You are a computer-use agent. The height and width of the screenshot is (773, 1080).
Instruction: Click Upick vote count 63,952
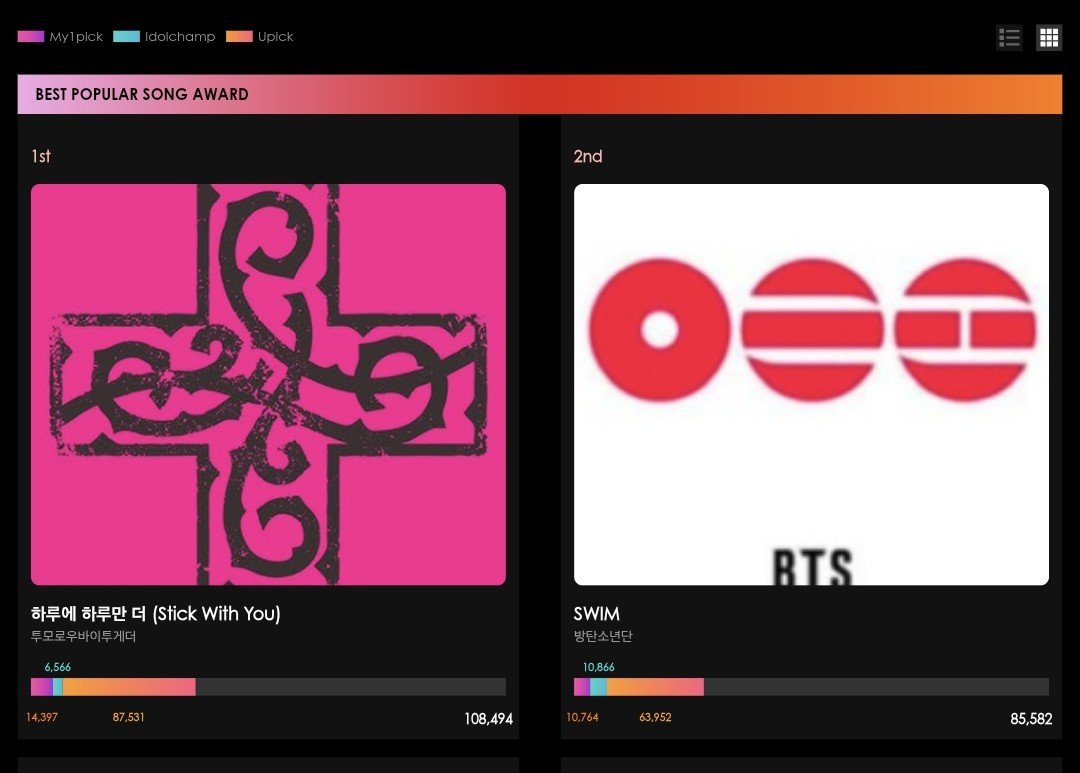[x=655, y=717]
